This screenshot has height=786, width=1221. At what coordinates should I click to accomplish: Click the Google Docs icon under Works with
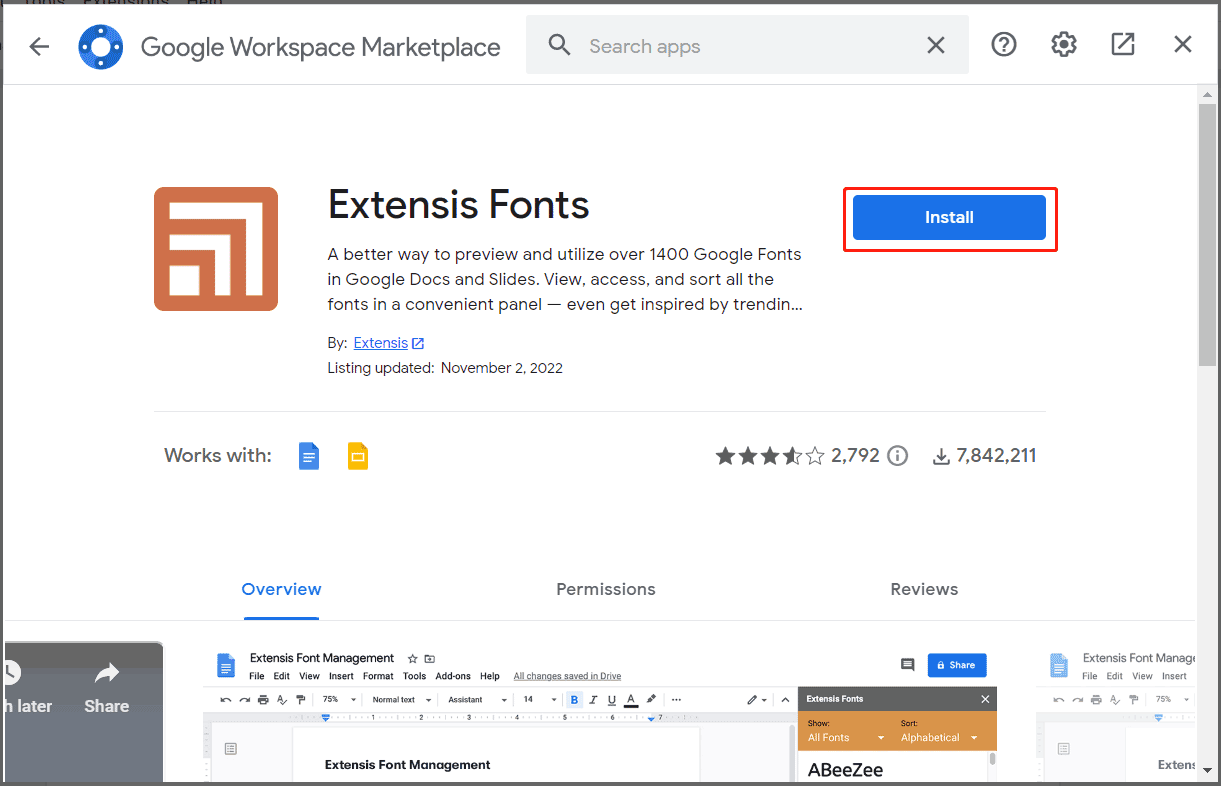(x=310, y=456)
